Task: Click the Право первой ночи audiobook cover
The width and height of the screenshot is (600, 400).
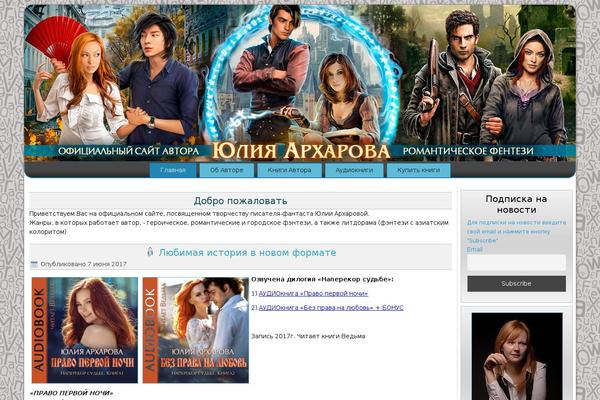Action: pos(85,330)
